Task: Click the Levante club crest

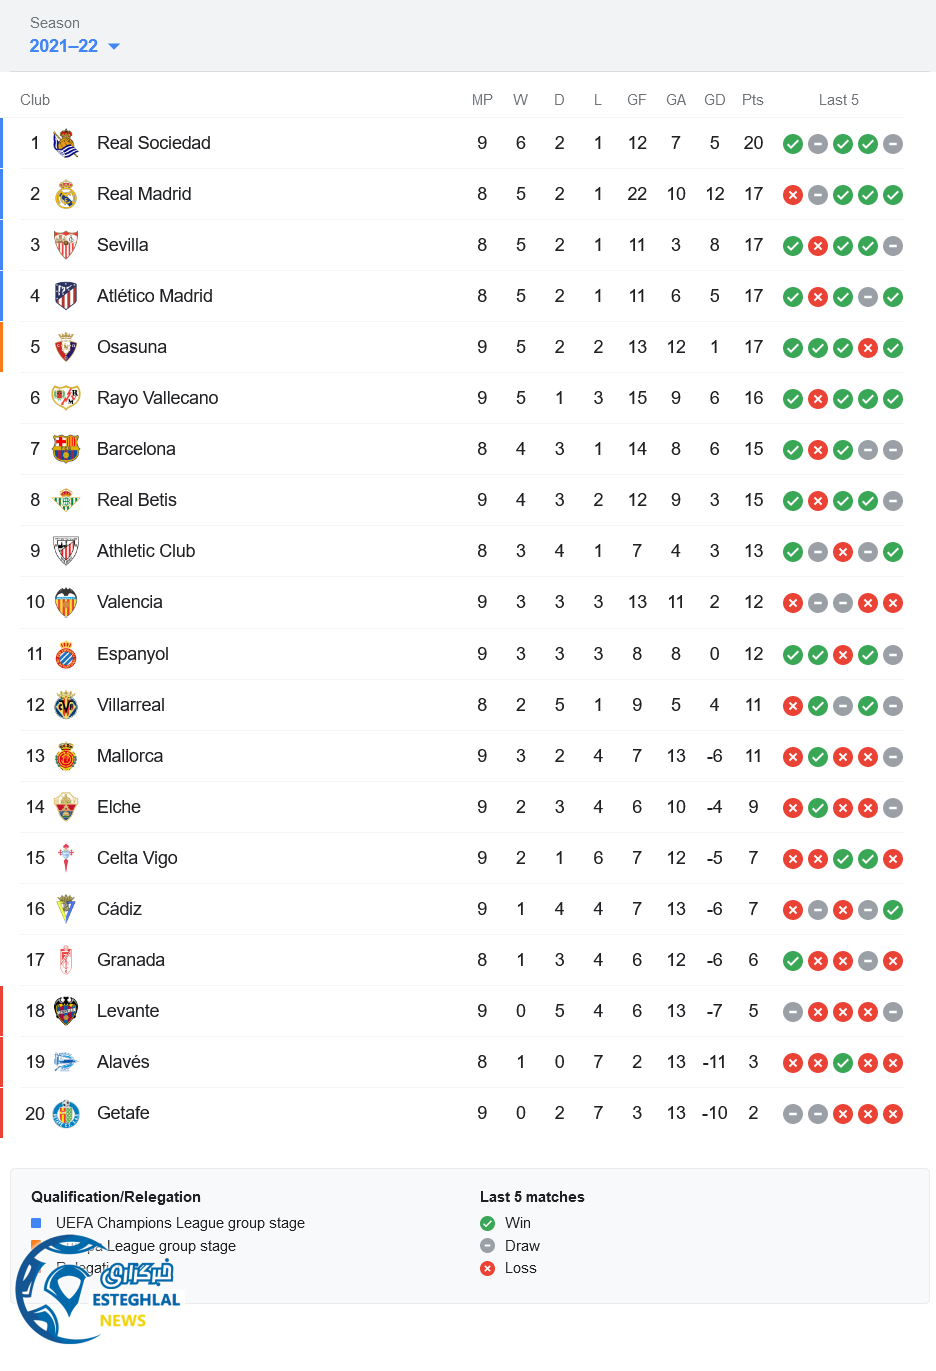Action: [66, 1011]
